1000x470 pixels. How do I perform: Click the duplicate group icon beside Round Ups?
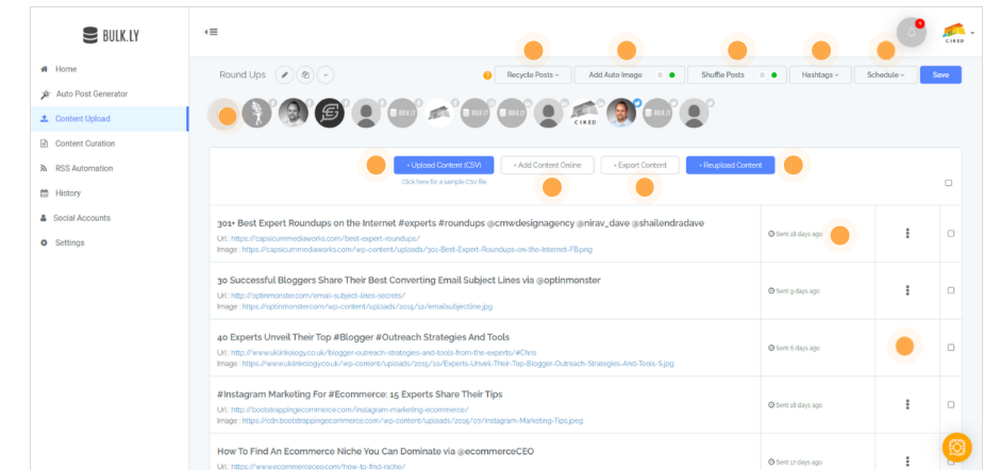(305, 75)
